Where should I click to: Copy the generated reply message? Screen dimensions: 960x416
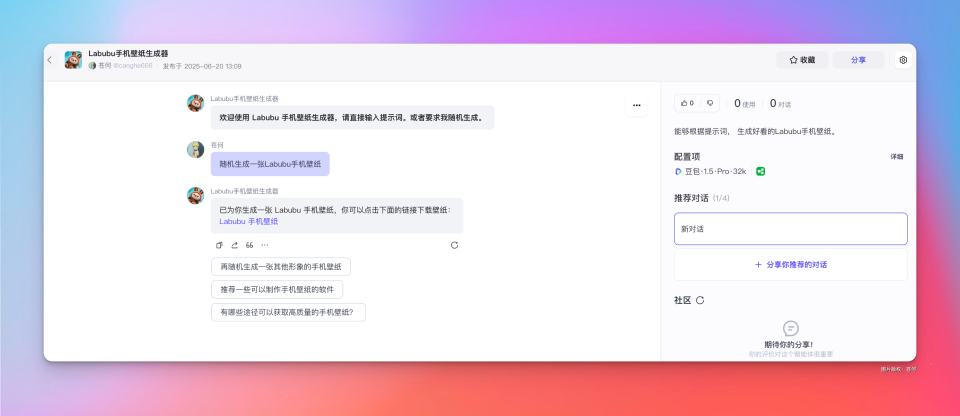pyautogui.click(x=219, y=245)
